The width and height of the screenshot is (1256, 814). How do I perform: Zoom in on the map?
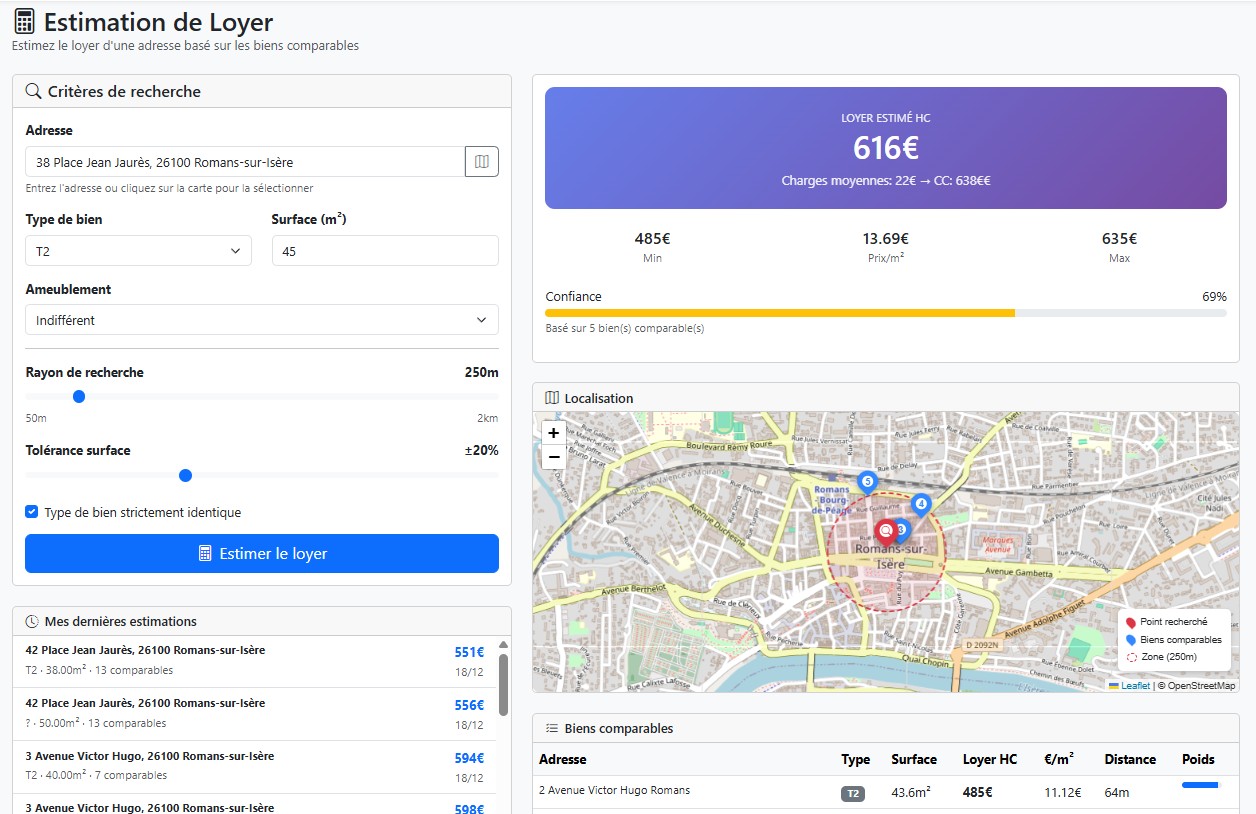tap(553, 433)
